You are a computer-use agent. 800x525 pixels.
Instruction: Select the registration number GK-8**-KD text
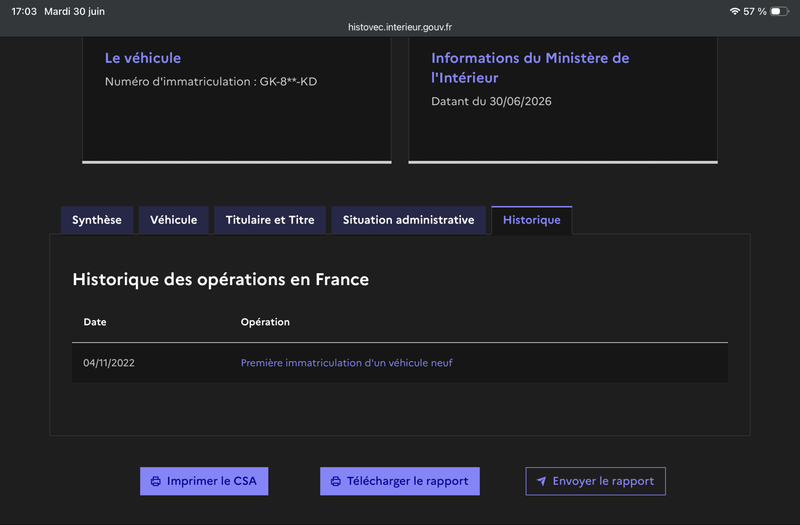pyautogui.click(x=288, y=82)
